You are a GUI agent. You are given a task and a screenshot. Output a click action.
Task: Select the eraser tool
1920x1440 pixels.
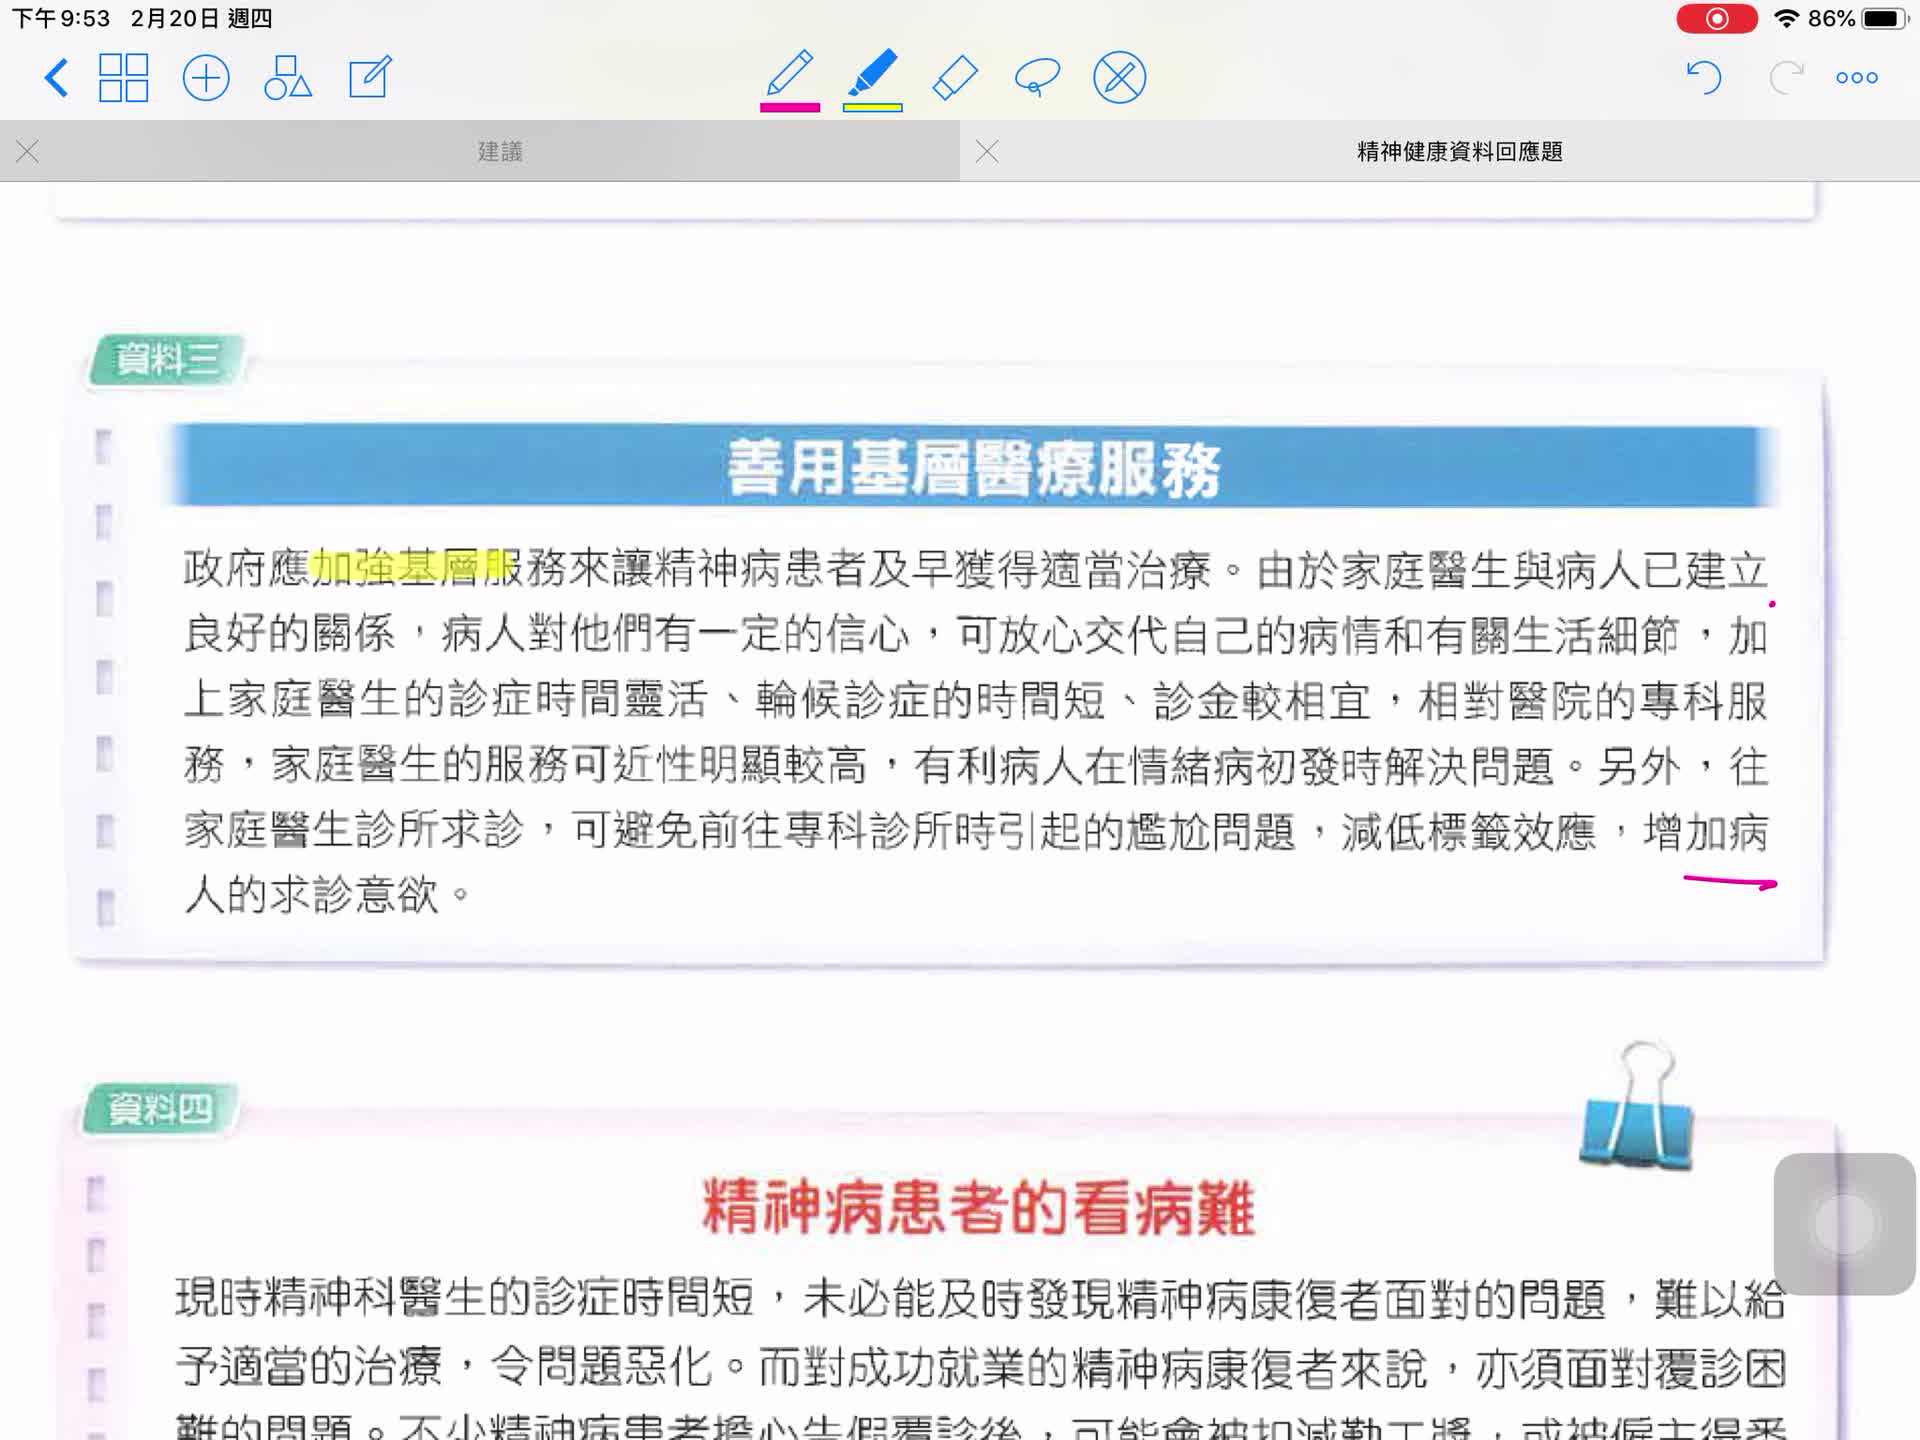tap(953, 76)
